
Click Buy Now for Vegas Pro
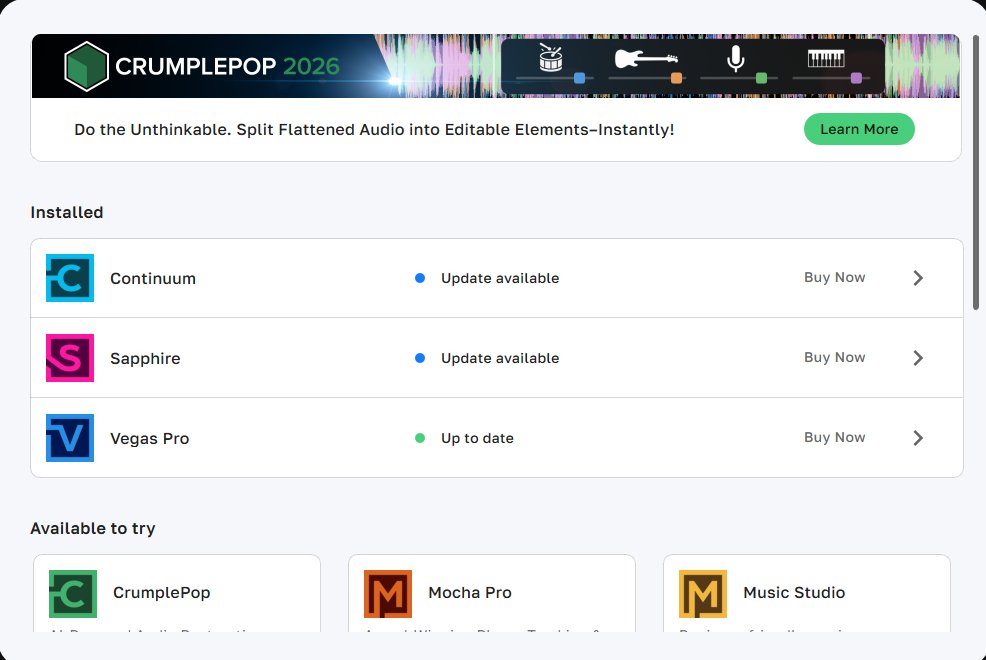coord(834,437)
